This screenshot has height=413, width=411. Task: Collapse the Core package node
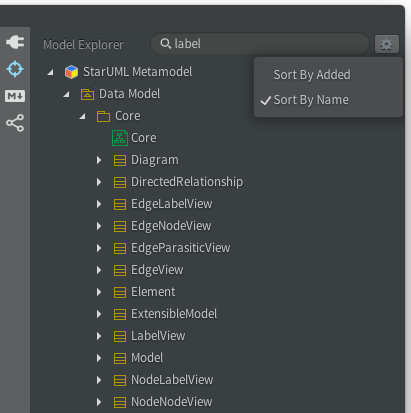click(x=83, y=116)
